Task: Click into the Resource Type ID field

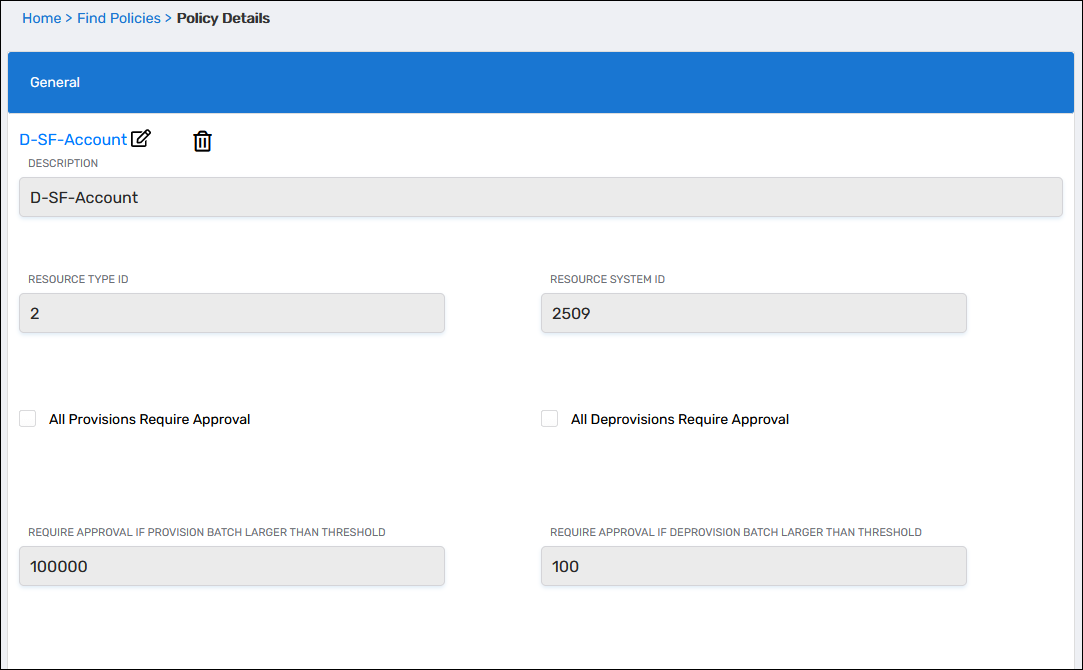Action: pyautogui.click(x=231, y=313)
